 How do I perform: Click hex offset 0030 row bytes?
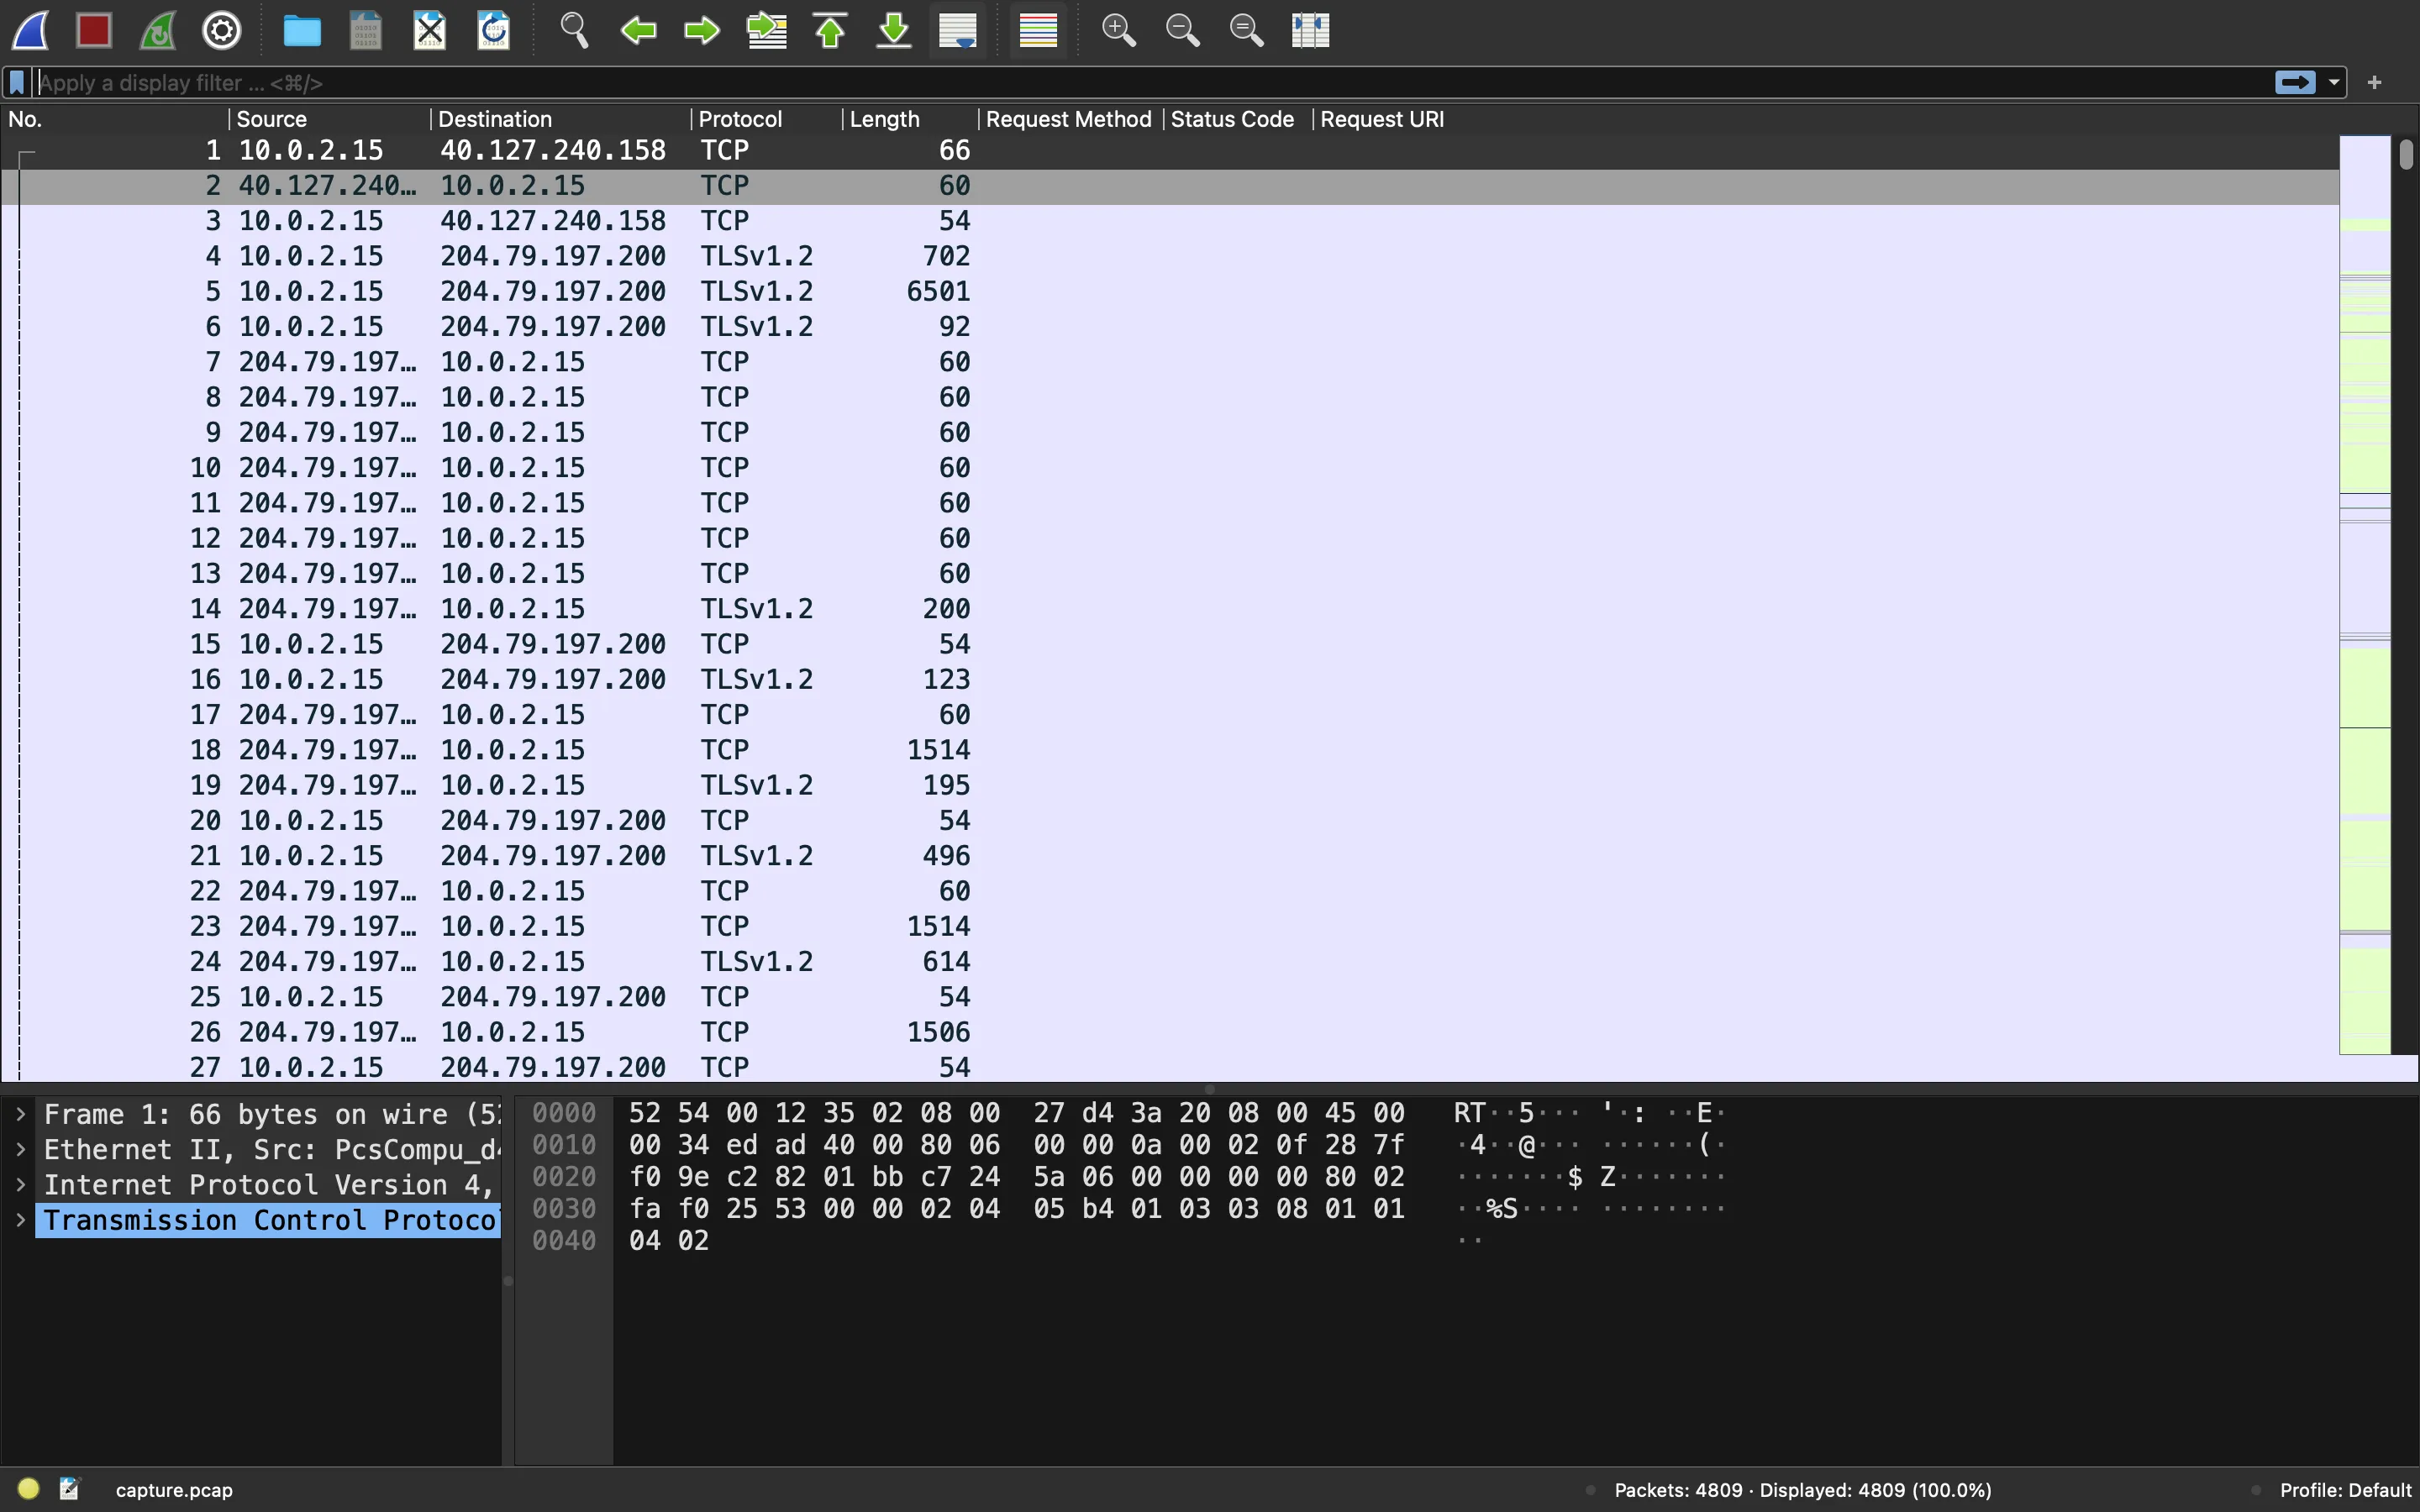(1017, 1209)
